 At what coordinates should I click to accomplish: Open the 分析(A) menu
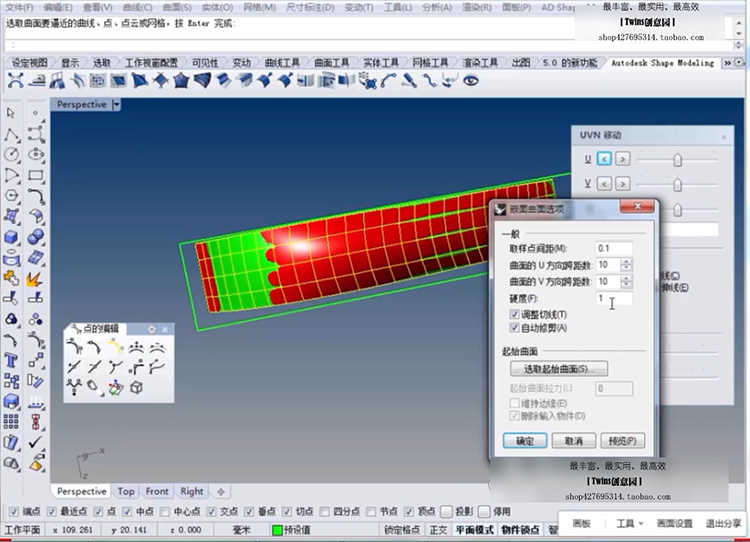click(437, 7)
